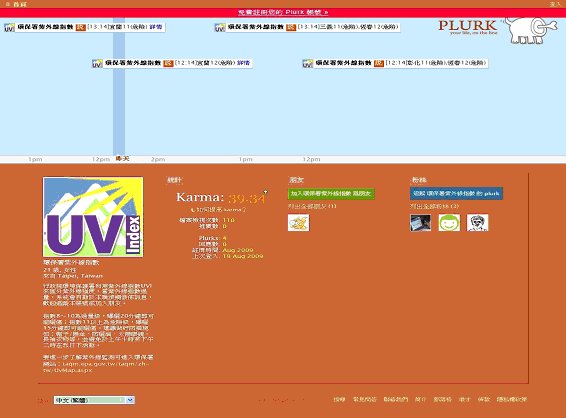Click the red banner Plurk account link
566x418 pixels.
pyautogui.click(x=283, y=12)
